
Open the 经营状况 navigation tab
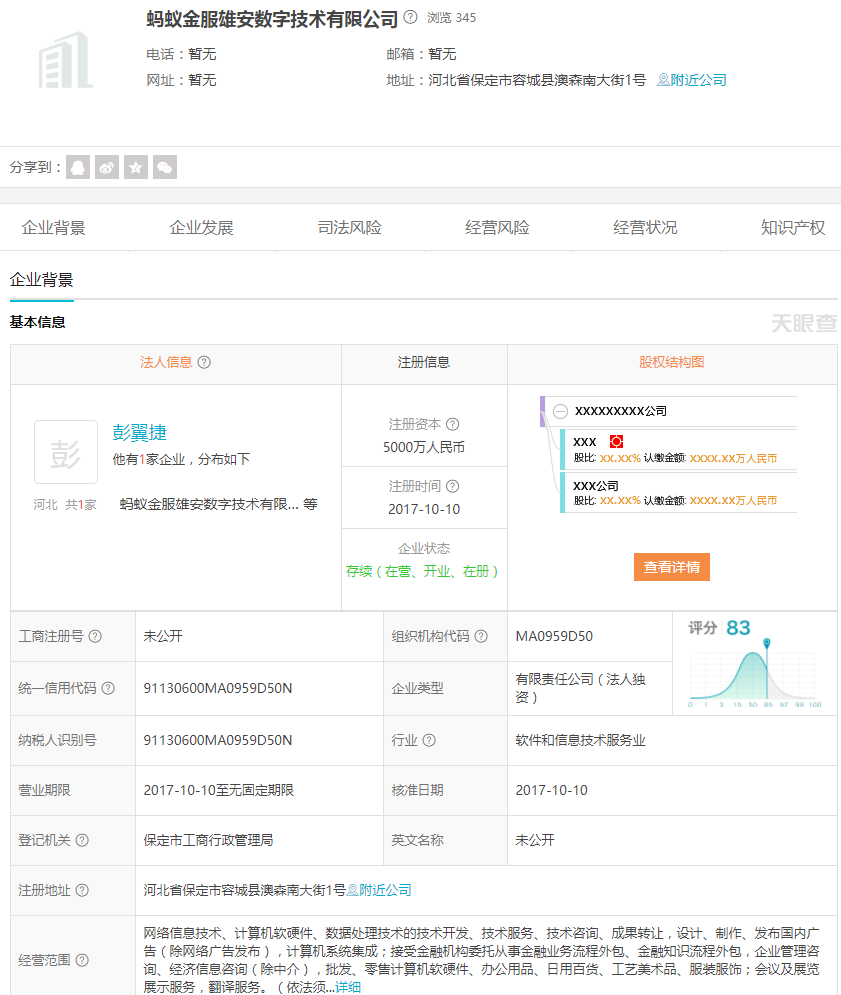(645, 227)
